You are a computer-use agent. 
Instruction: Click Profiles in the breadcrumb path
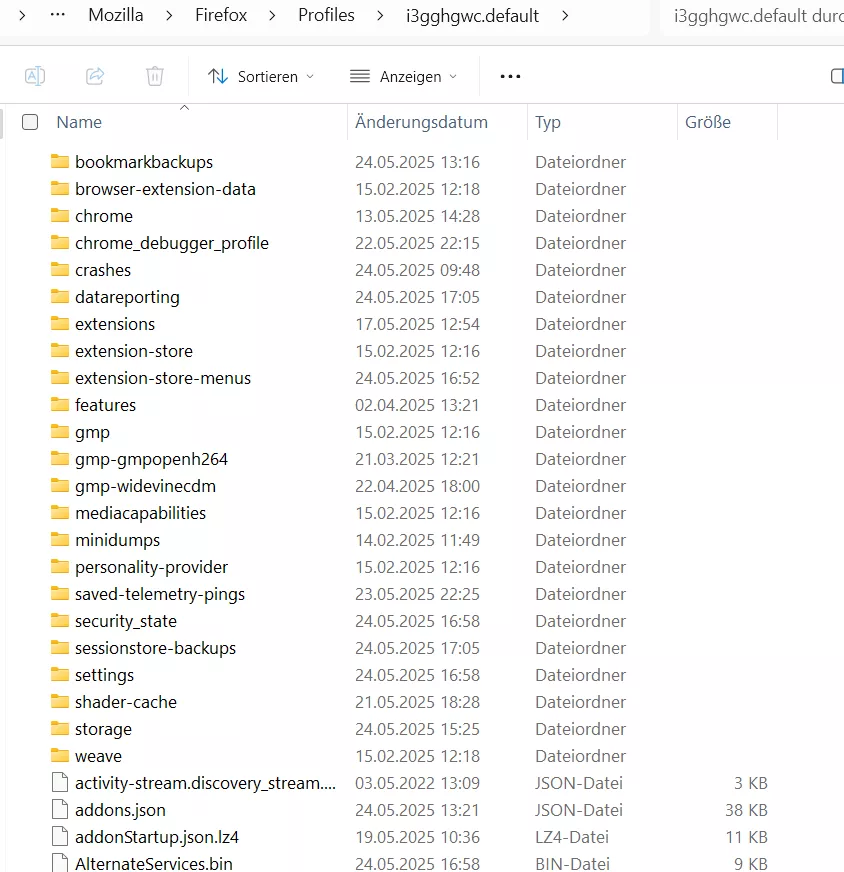coord(326,15)
